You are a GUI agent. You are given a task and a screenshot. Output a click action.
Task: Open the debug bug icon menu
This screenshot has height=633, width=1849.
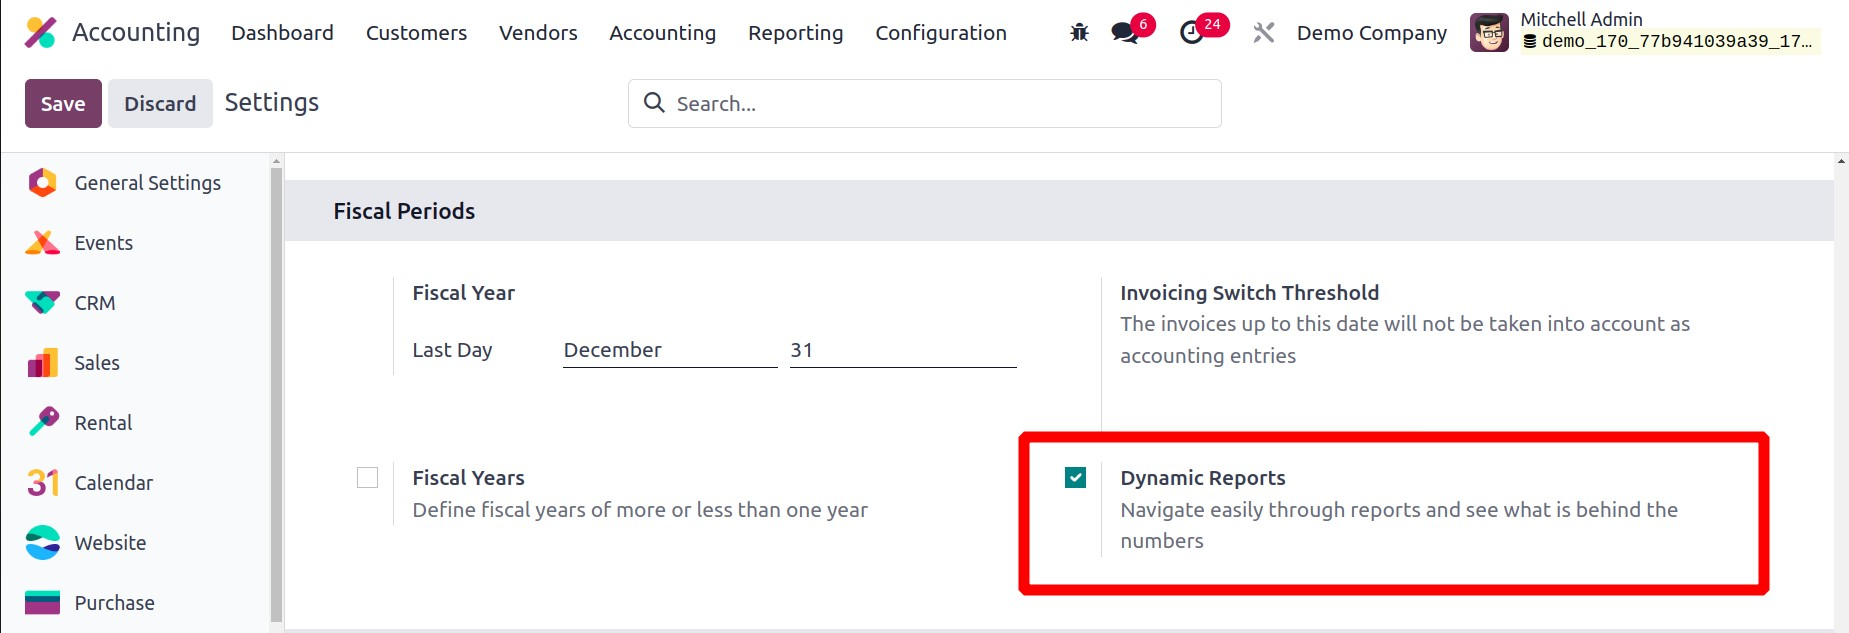[x=1079, y=33]
